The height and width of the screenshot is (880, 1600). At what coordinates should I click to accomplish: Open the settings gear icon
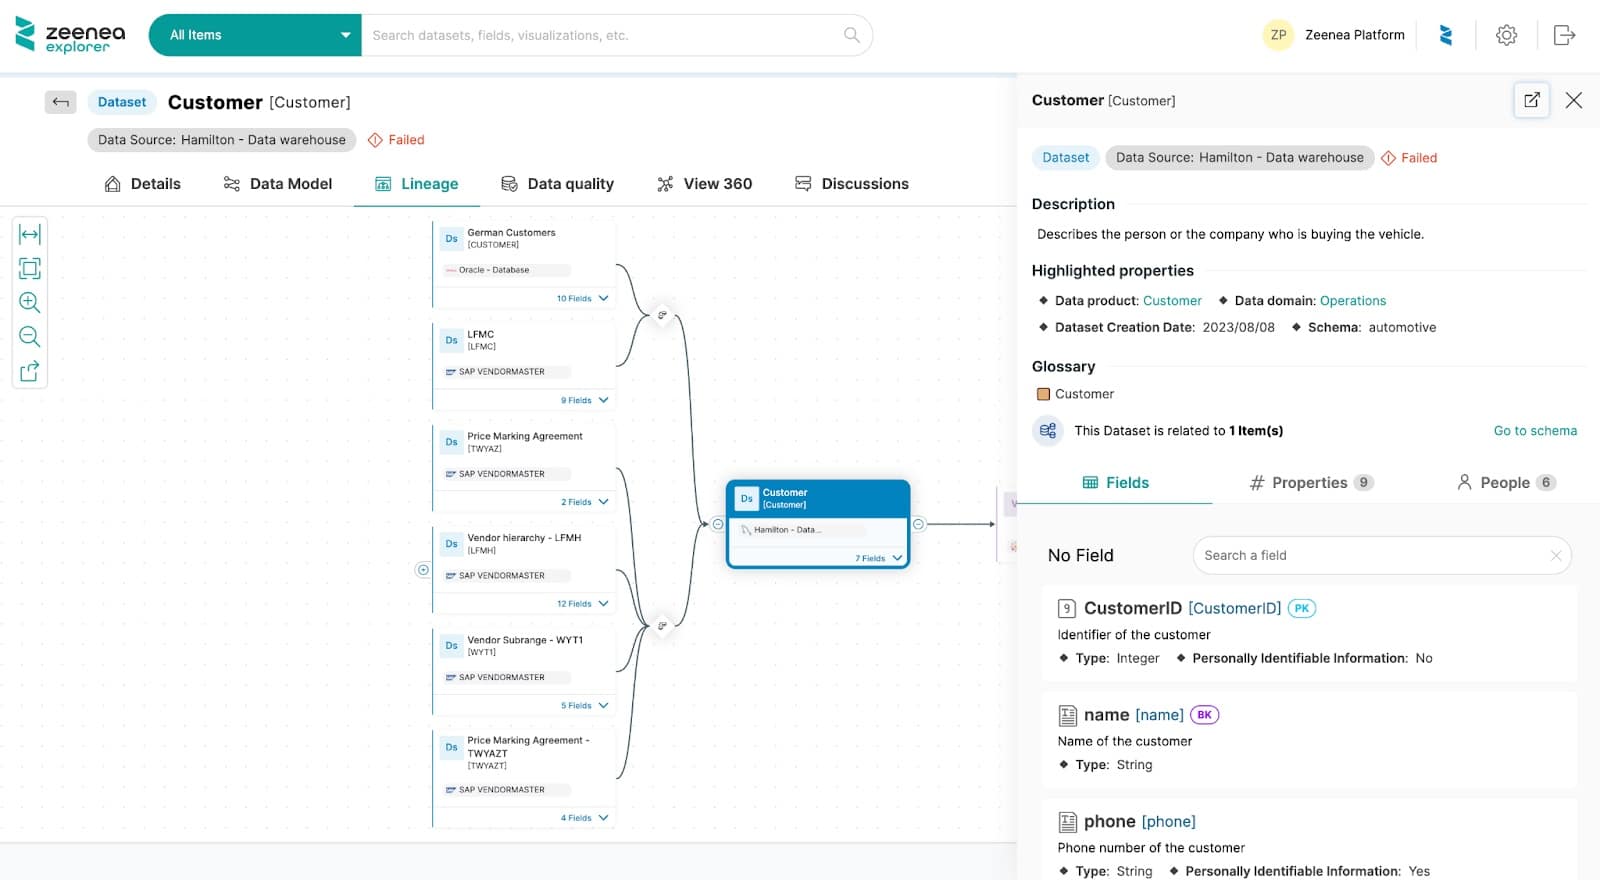point(1506,35)
